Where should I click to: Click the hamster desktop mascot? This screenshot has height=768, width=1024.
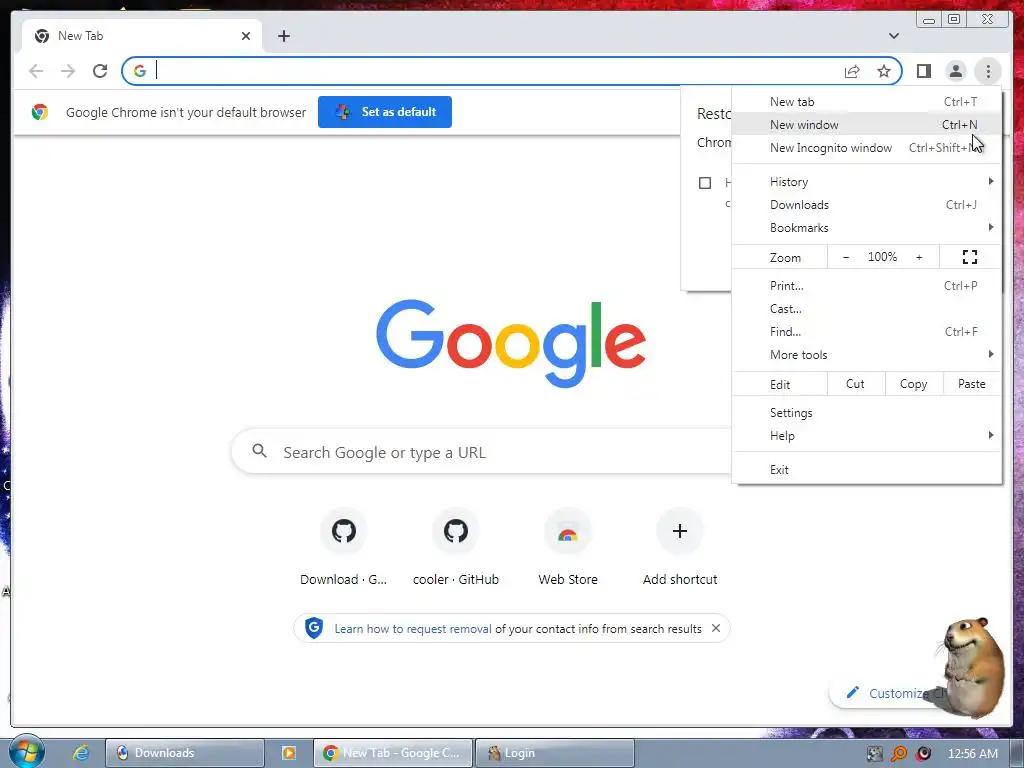[x=971, y=666]
